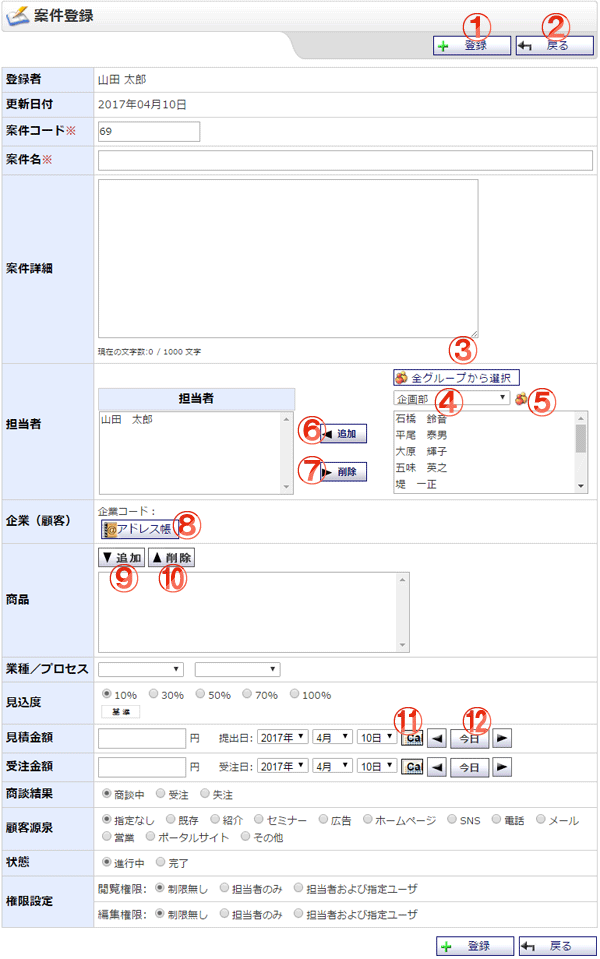The image size is (600, 959).
Task: Open 提出日 day dropdown
Action: point(377,738)
